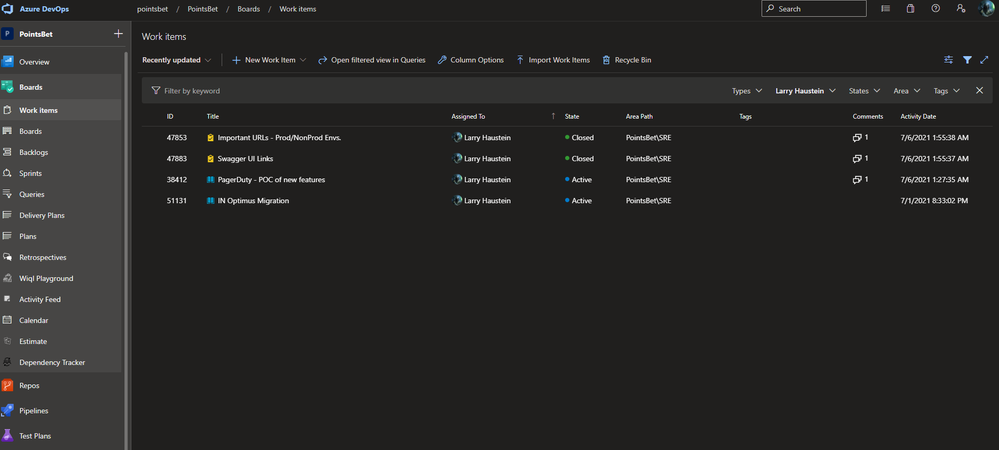Click the Azure DevOps logo icon
Screen dimensions: 999x450
coord(8,9)
